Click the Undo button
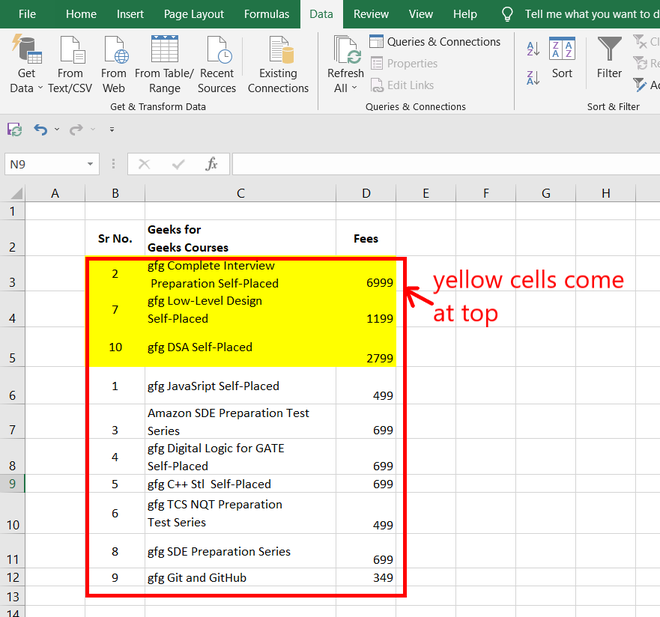 [x=40, y=130]
